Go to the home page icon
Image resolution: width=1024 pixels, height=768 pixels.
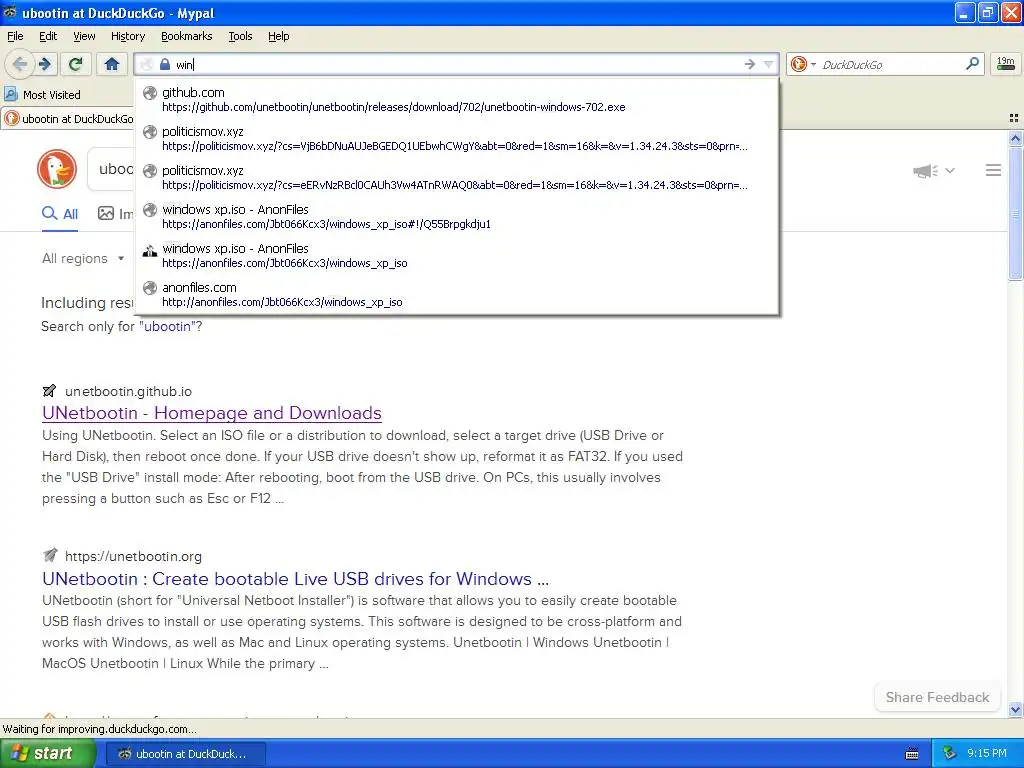(112, 64)
